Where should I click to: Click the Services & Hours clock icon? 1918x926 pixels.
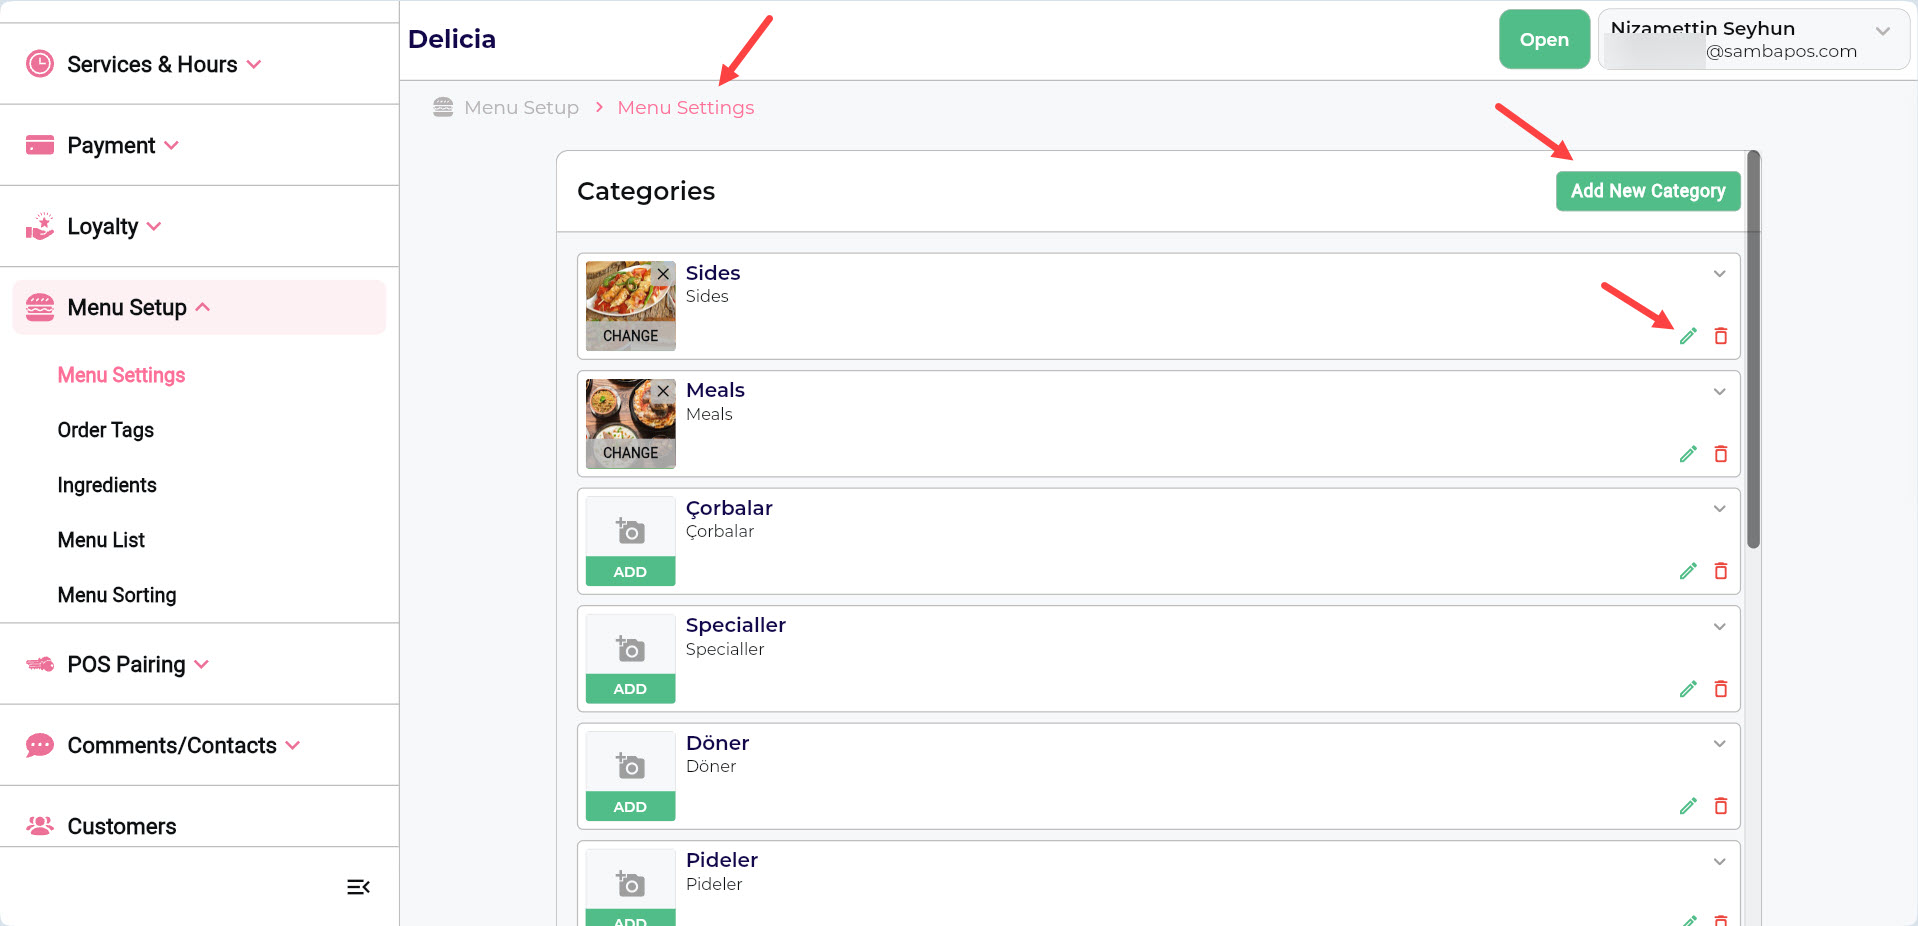coord(39,63)
